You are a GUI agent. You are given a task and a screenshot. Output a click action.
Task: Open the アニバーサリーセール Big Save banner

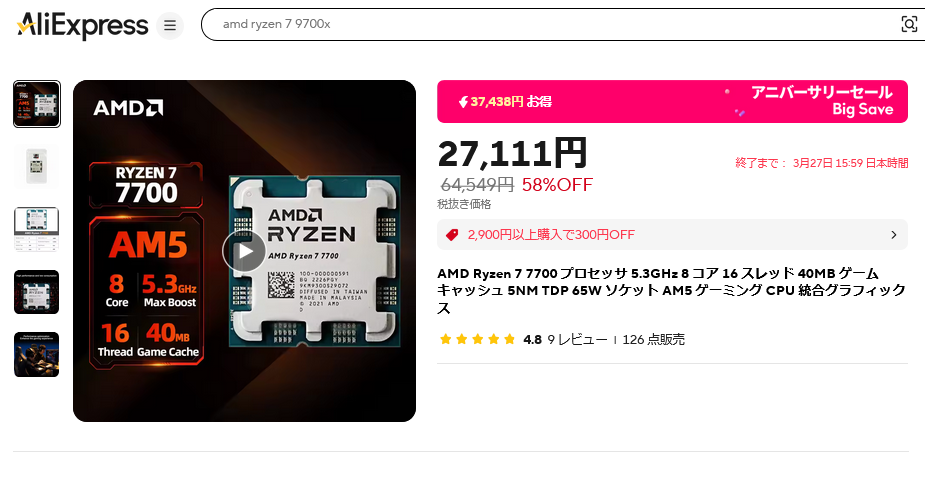[x=673, y=102]
